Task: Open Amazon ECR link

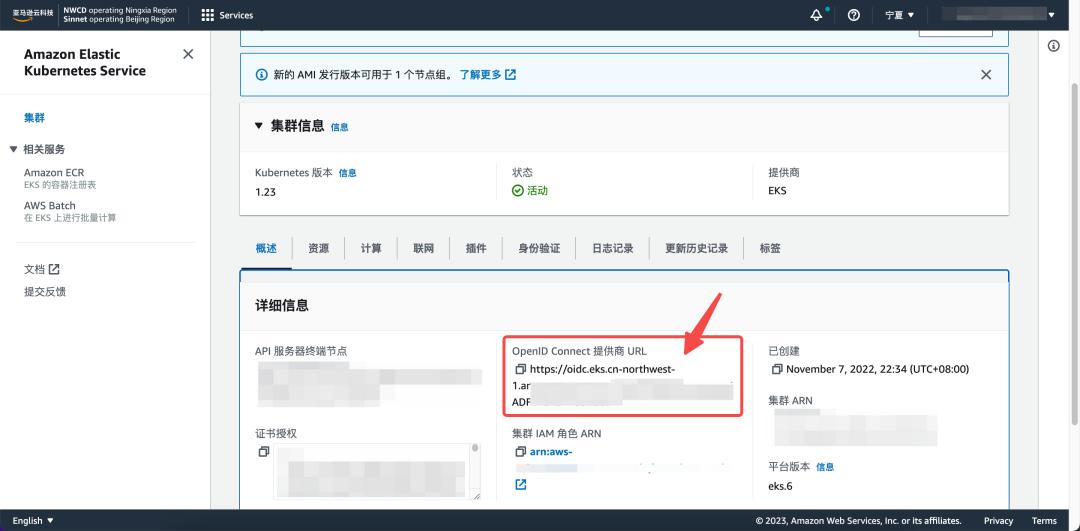Action: 54,172
